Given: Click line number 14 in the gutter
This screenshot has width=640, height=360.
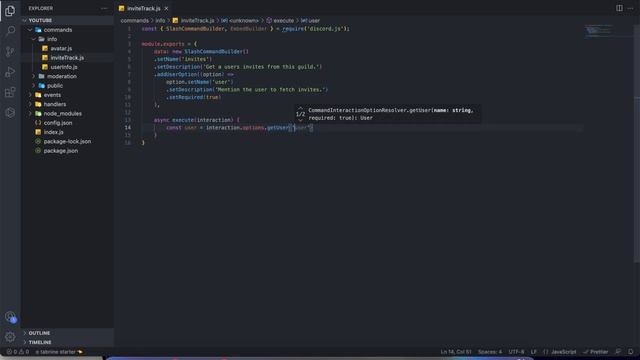Looking at the screenshot, I should tap(128, 127).
